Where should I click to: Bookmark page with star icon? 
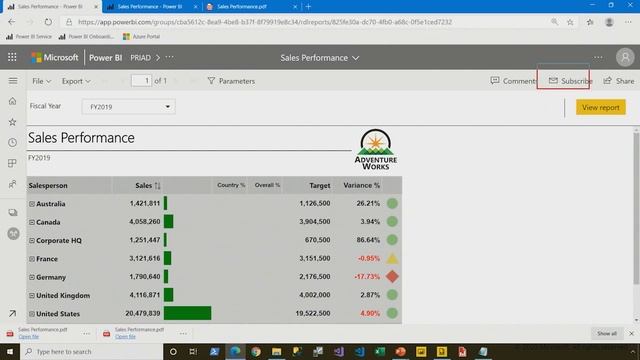click(570, 22)
